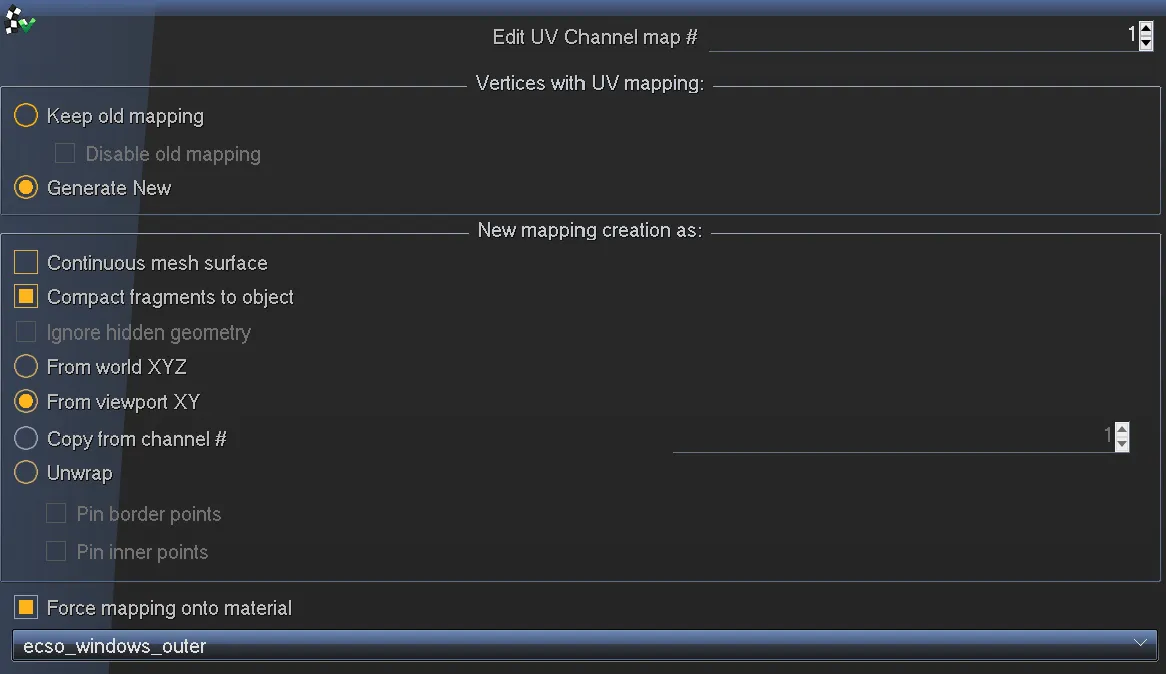Viewport: 1166px width, 674px height.
Task: Toggle Pin border points checkbox
Action: click(57, 514)
